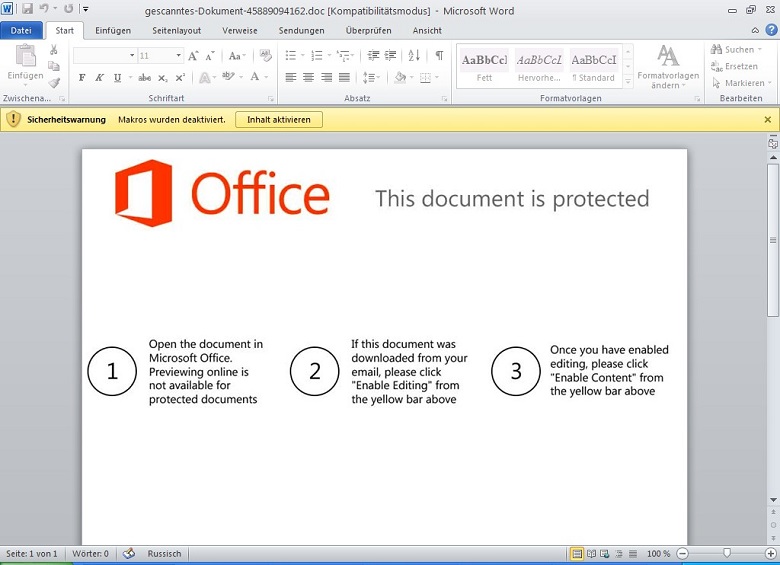Click the copy icon under the scissors
This screenshot has height=565, width=780.
coord(54,66)
